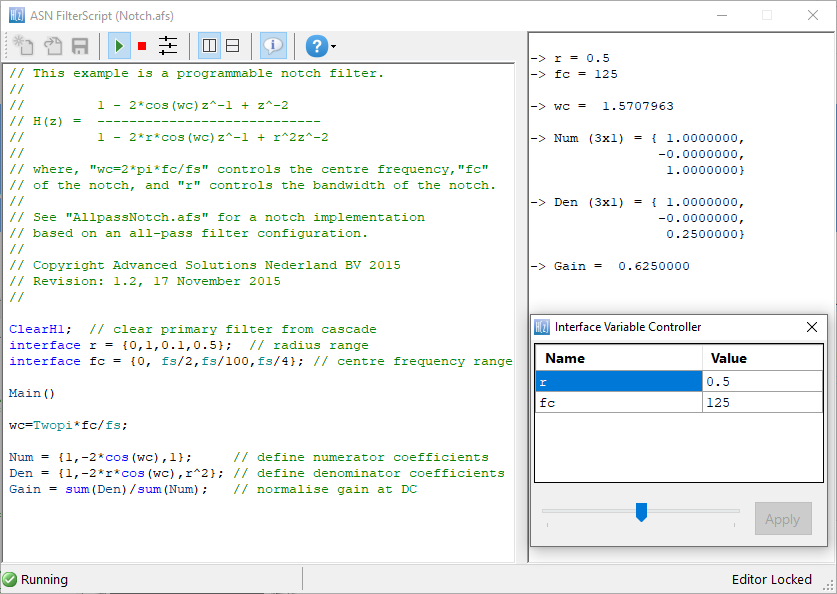Run the FilterScript with the green play icon
837x594 pixels.
click(x=119, y=45)
